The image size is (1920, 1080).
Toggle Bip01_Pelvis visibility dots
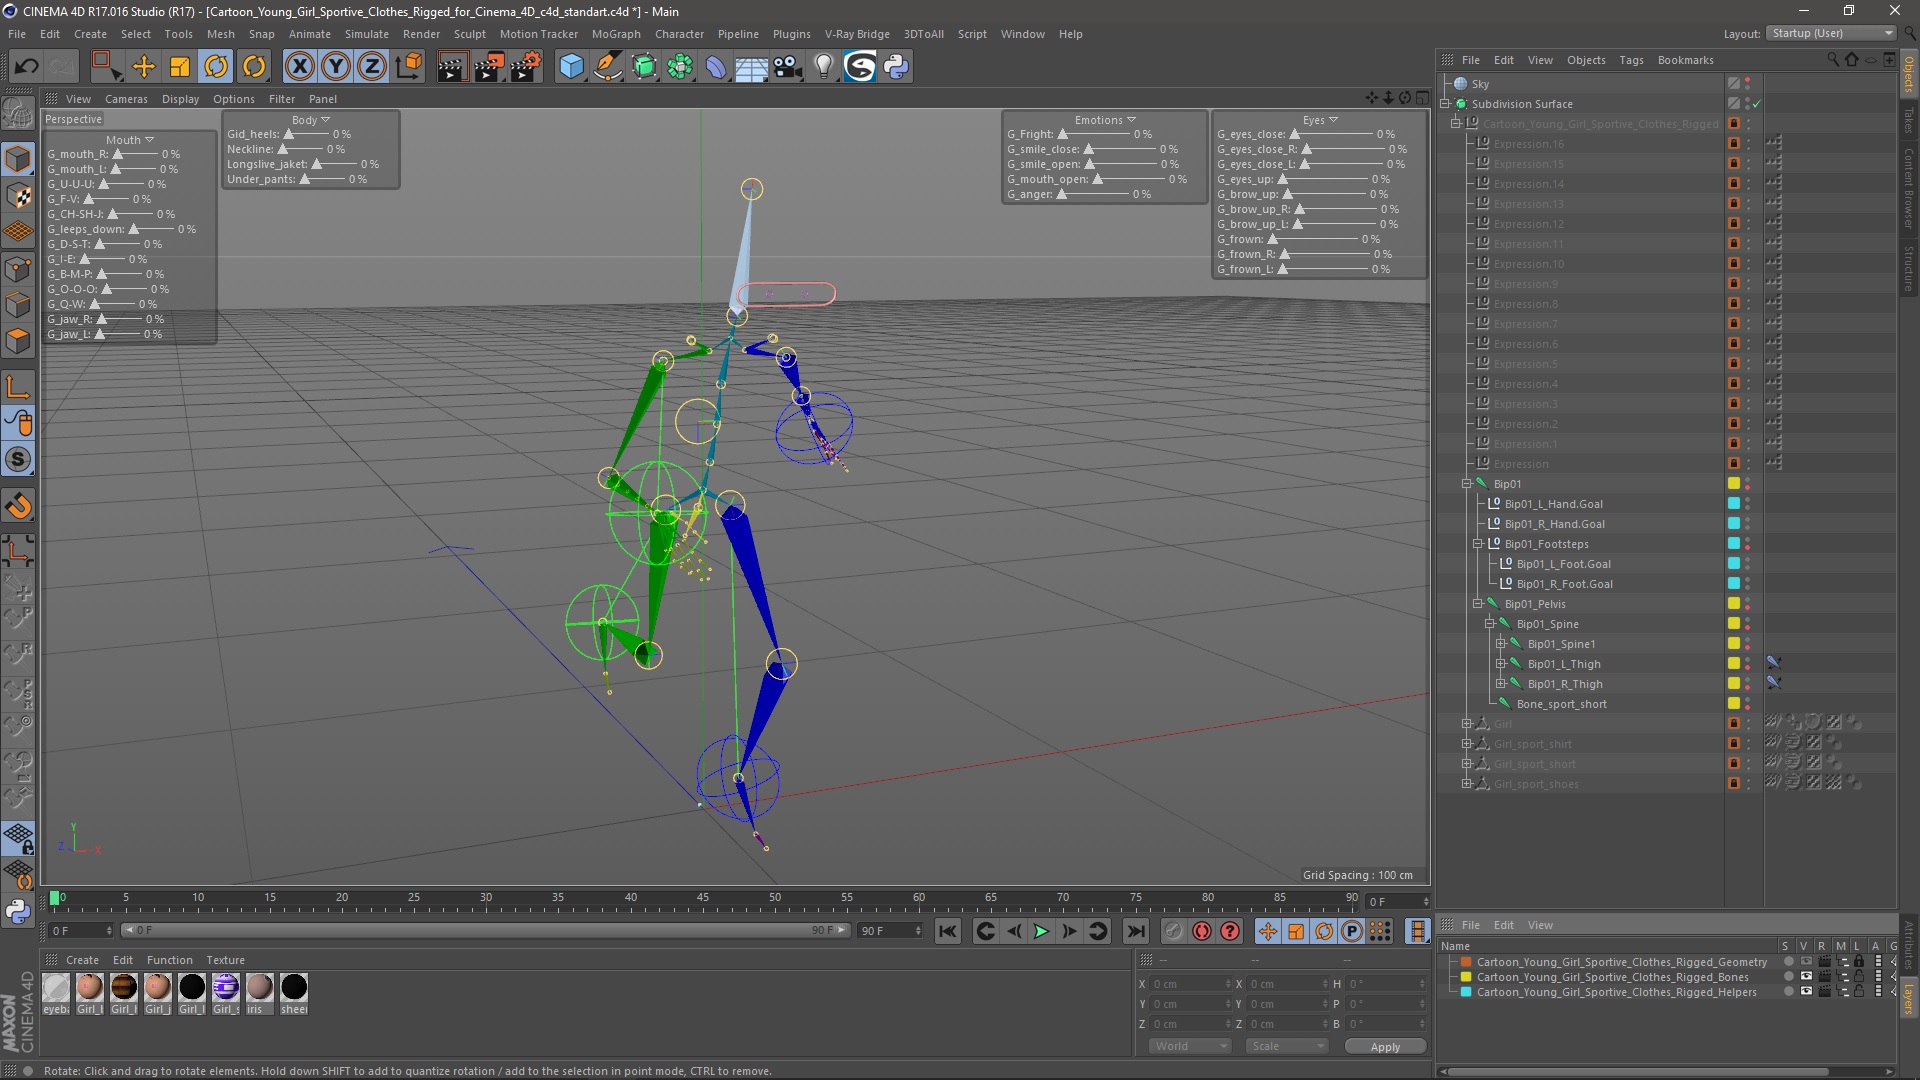(x=1748, y=604)
